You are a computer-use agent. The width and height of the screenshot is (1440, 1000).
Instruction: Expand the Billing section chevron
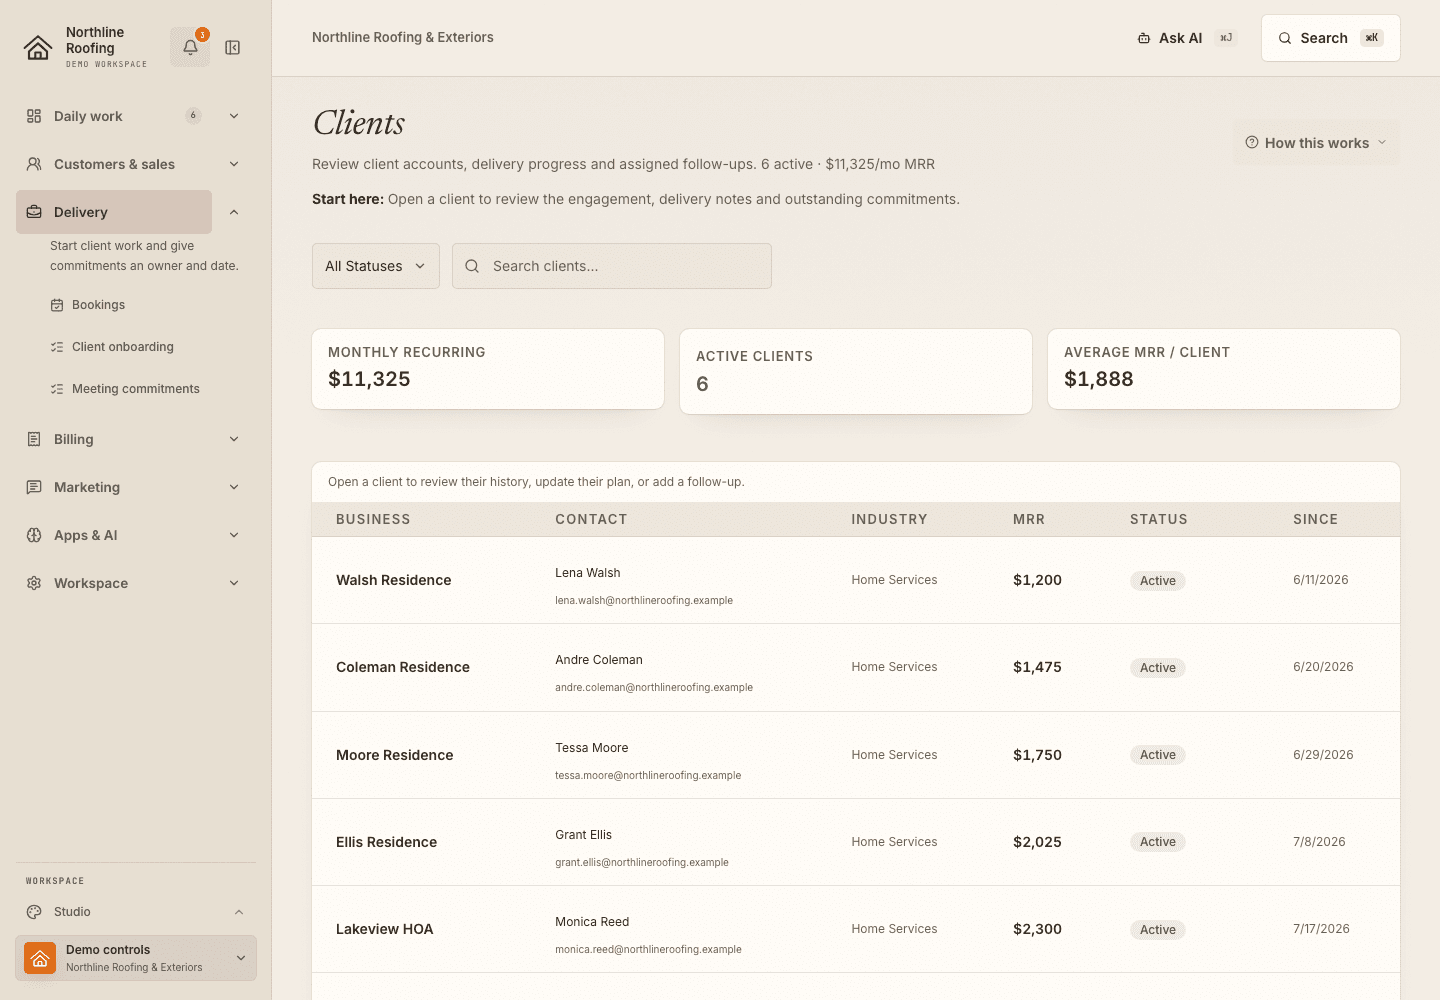(234, 439)
